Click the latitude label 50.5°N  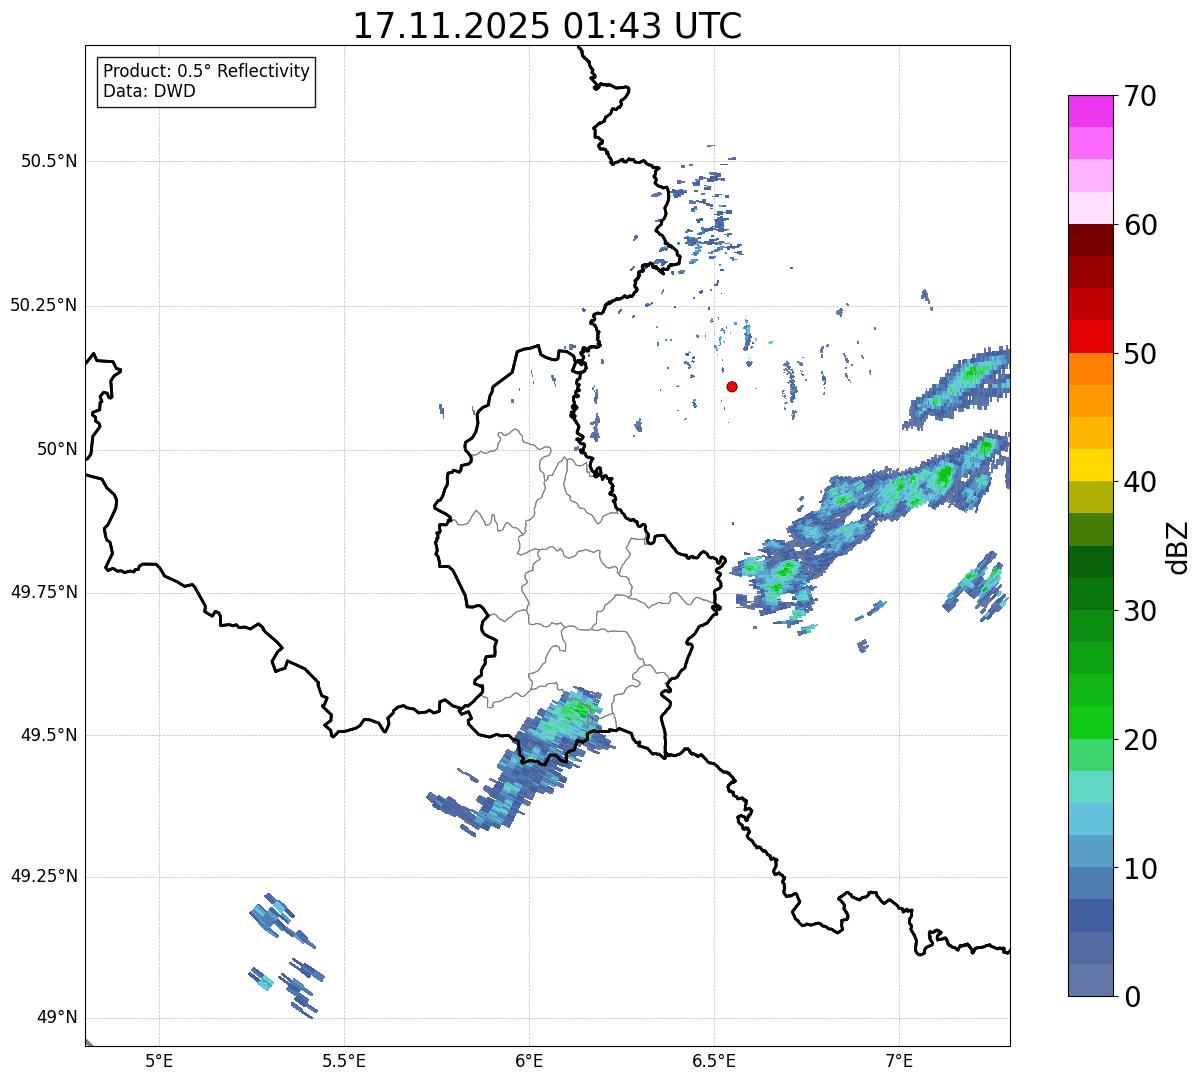click(x=48, y=161)
